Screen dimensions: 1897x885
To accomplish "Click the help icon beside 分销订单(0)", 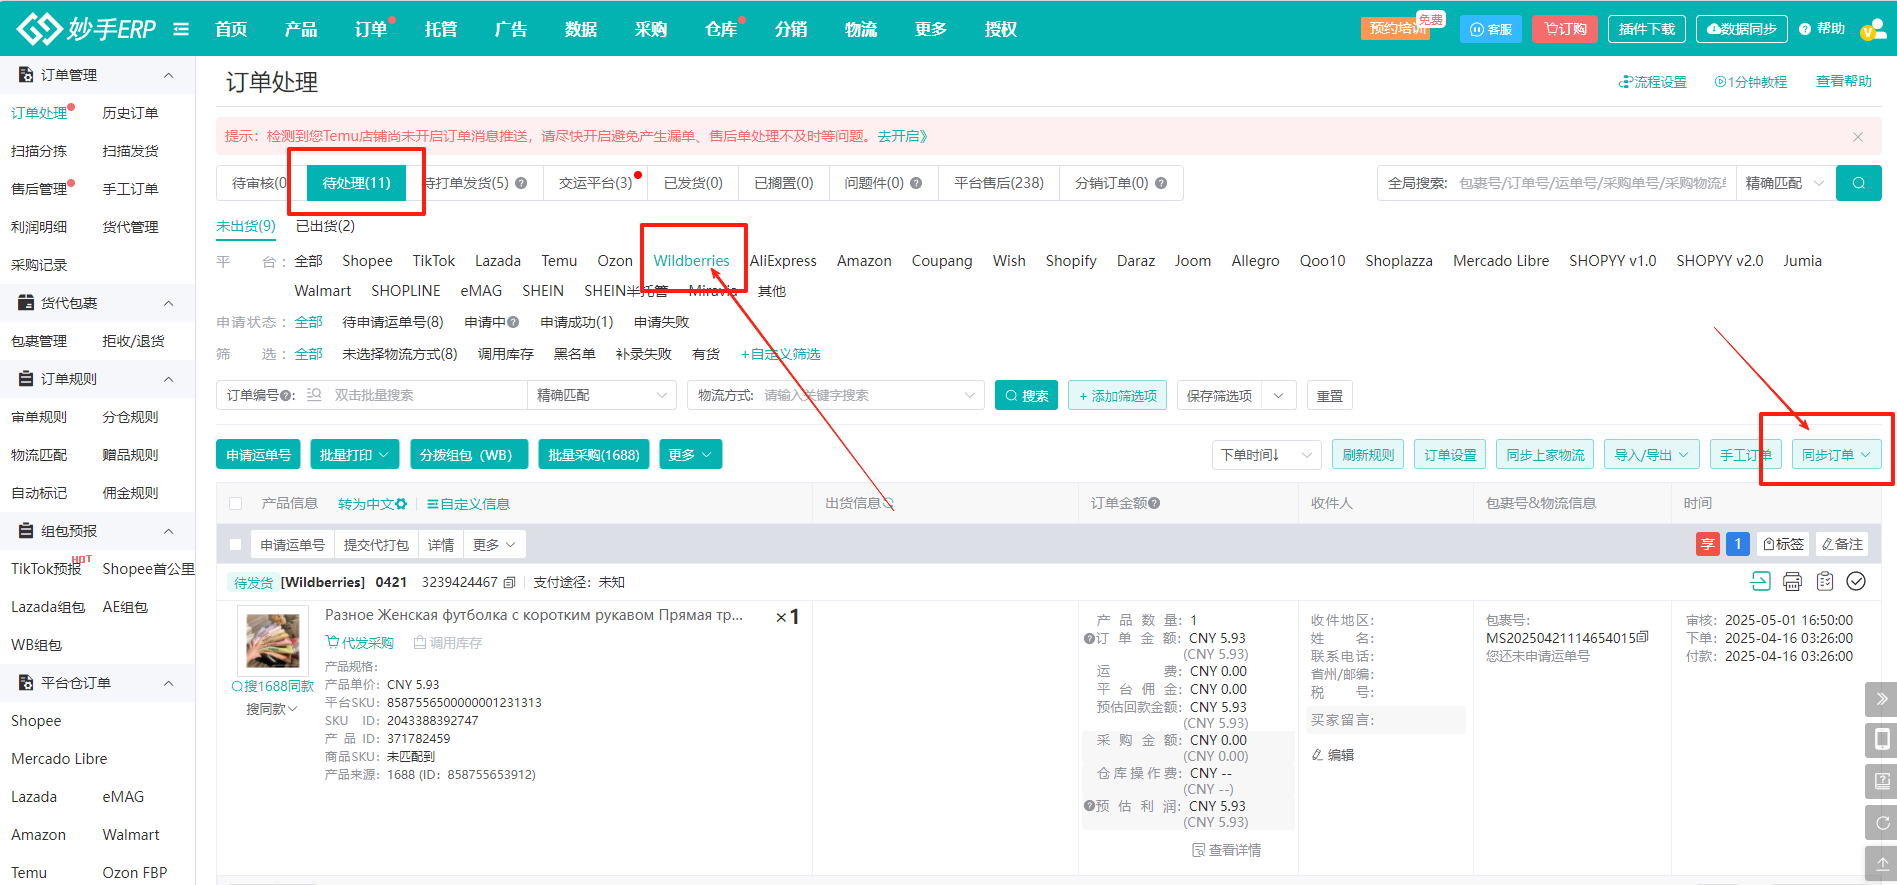I will 1161,183.
